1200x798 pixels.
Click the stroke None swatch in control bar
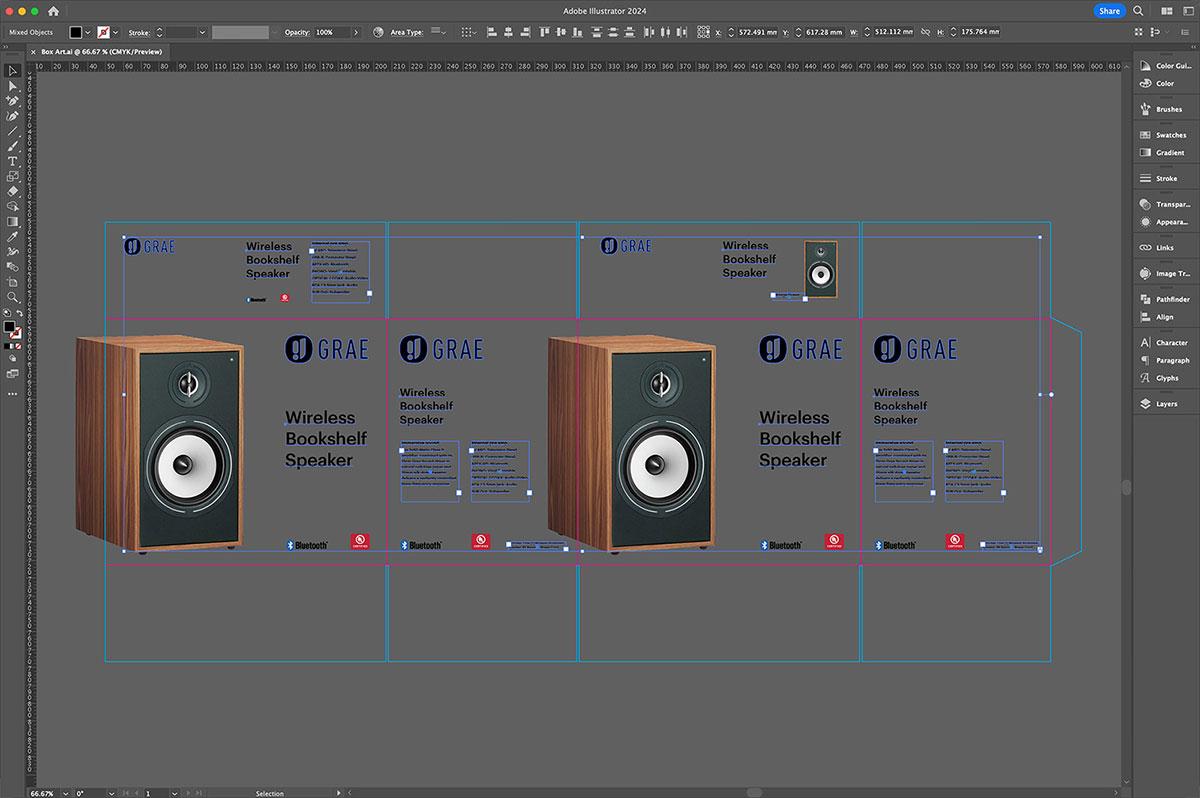(x=104, y=32)
